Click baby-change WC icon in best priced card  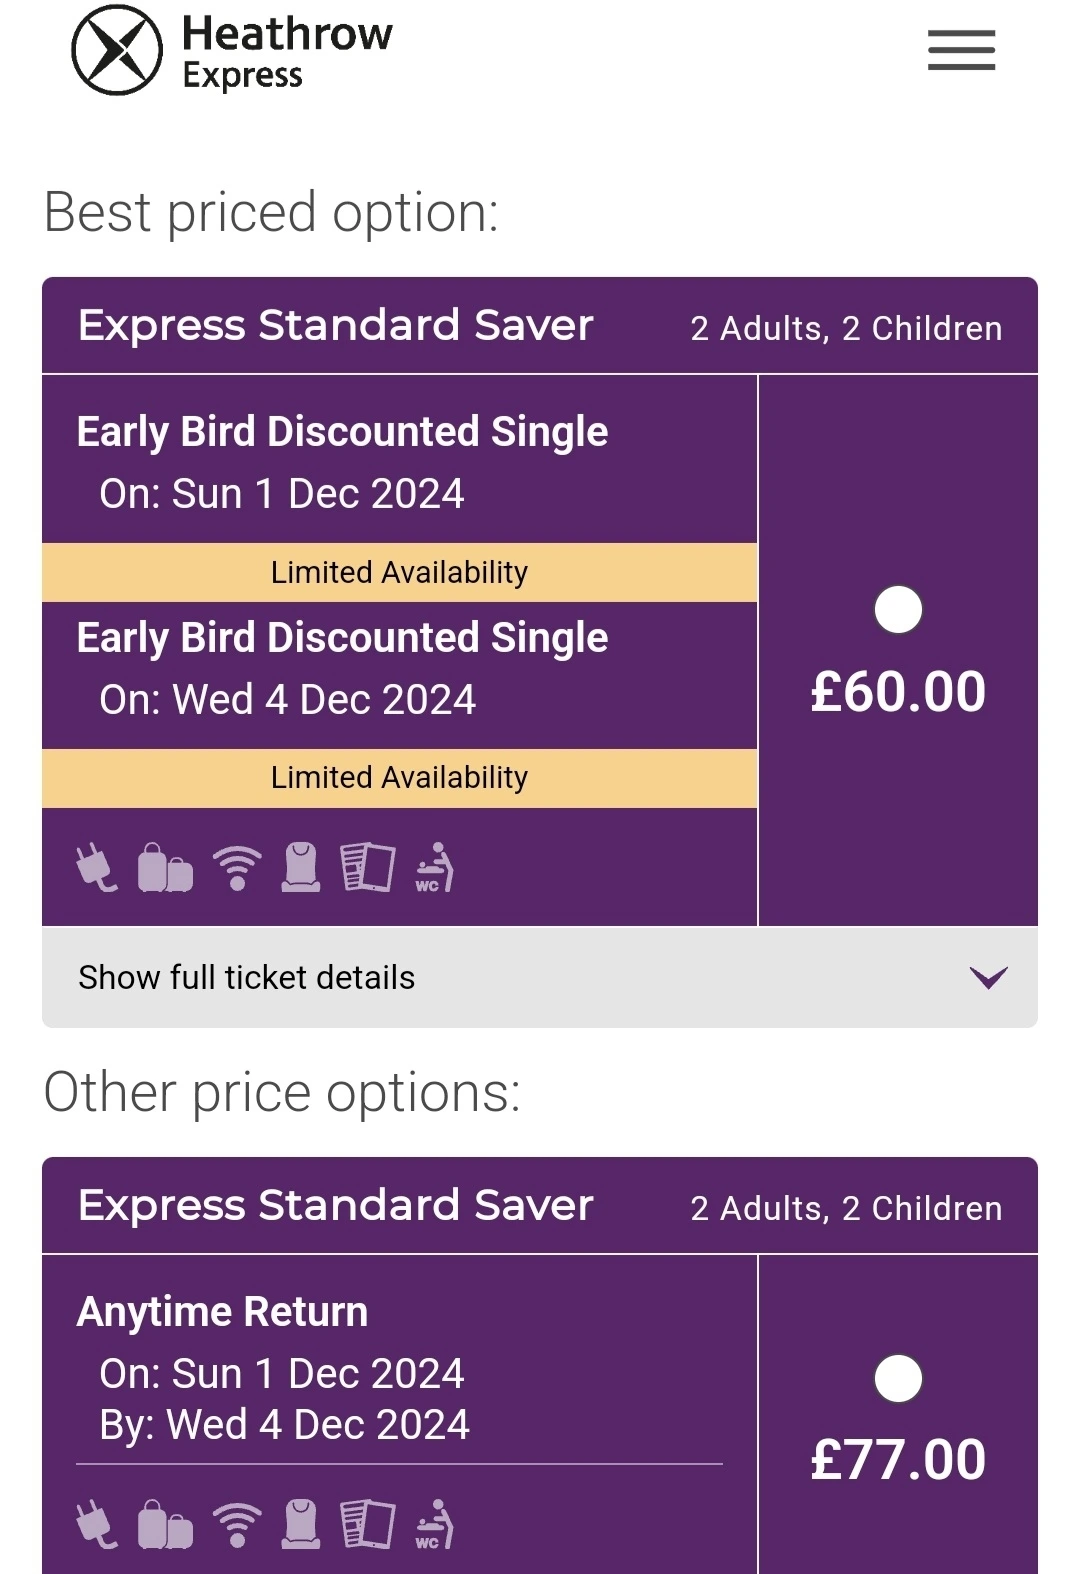435,867
